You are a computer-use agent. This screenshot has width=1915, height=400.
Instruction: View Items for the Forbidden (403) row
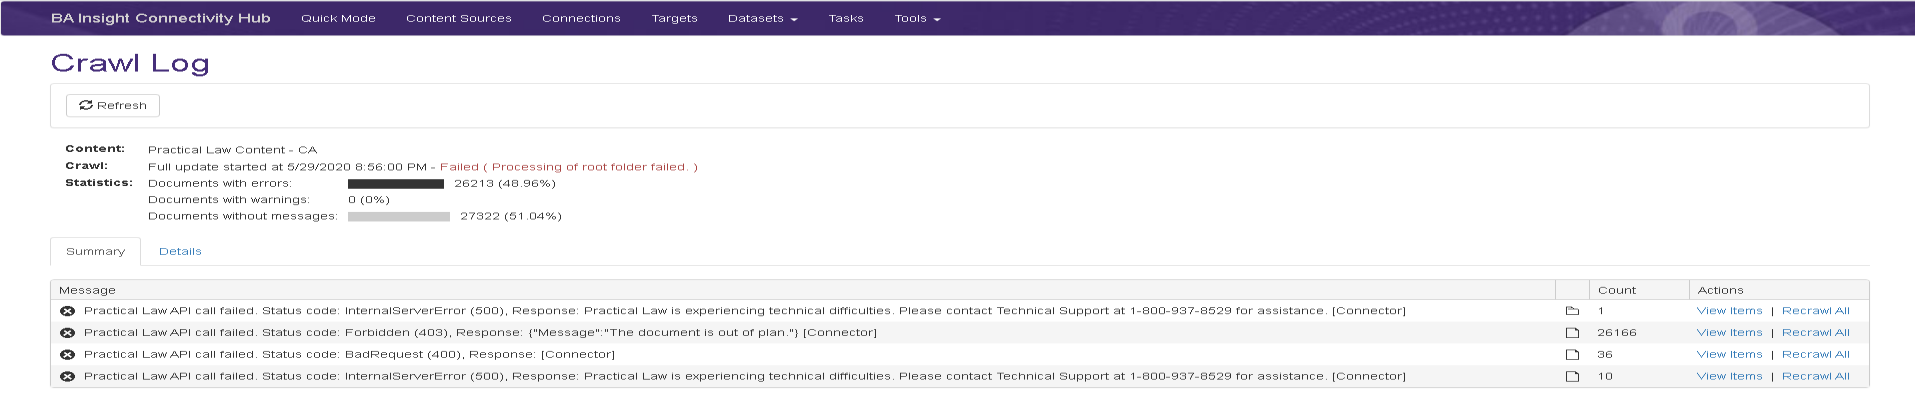[x=1729, y=333]
